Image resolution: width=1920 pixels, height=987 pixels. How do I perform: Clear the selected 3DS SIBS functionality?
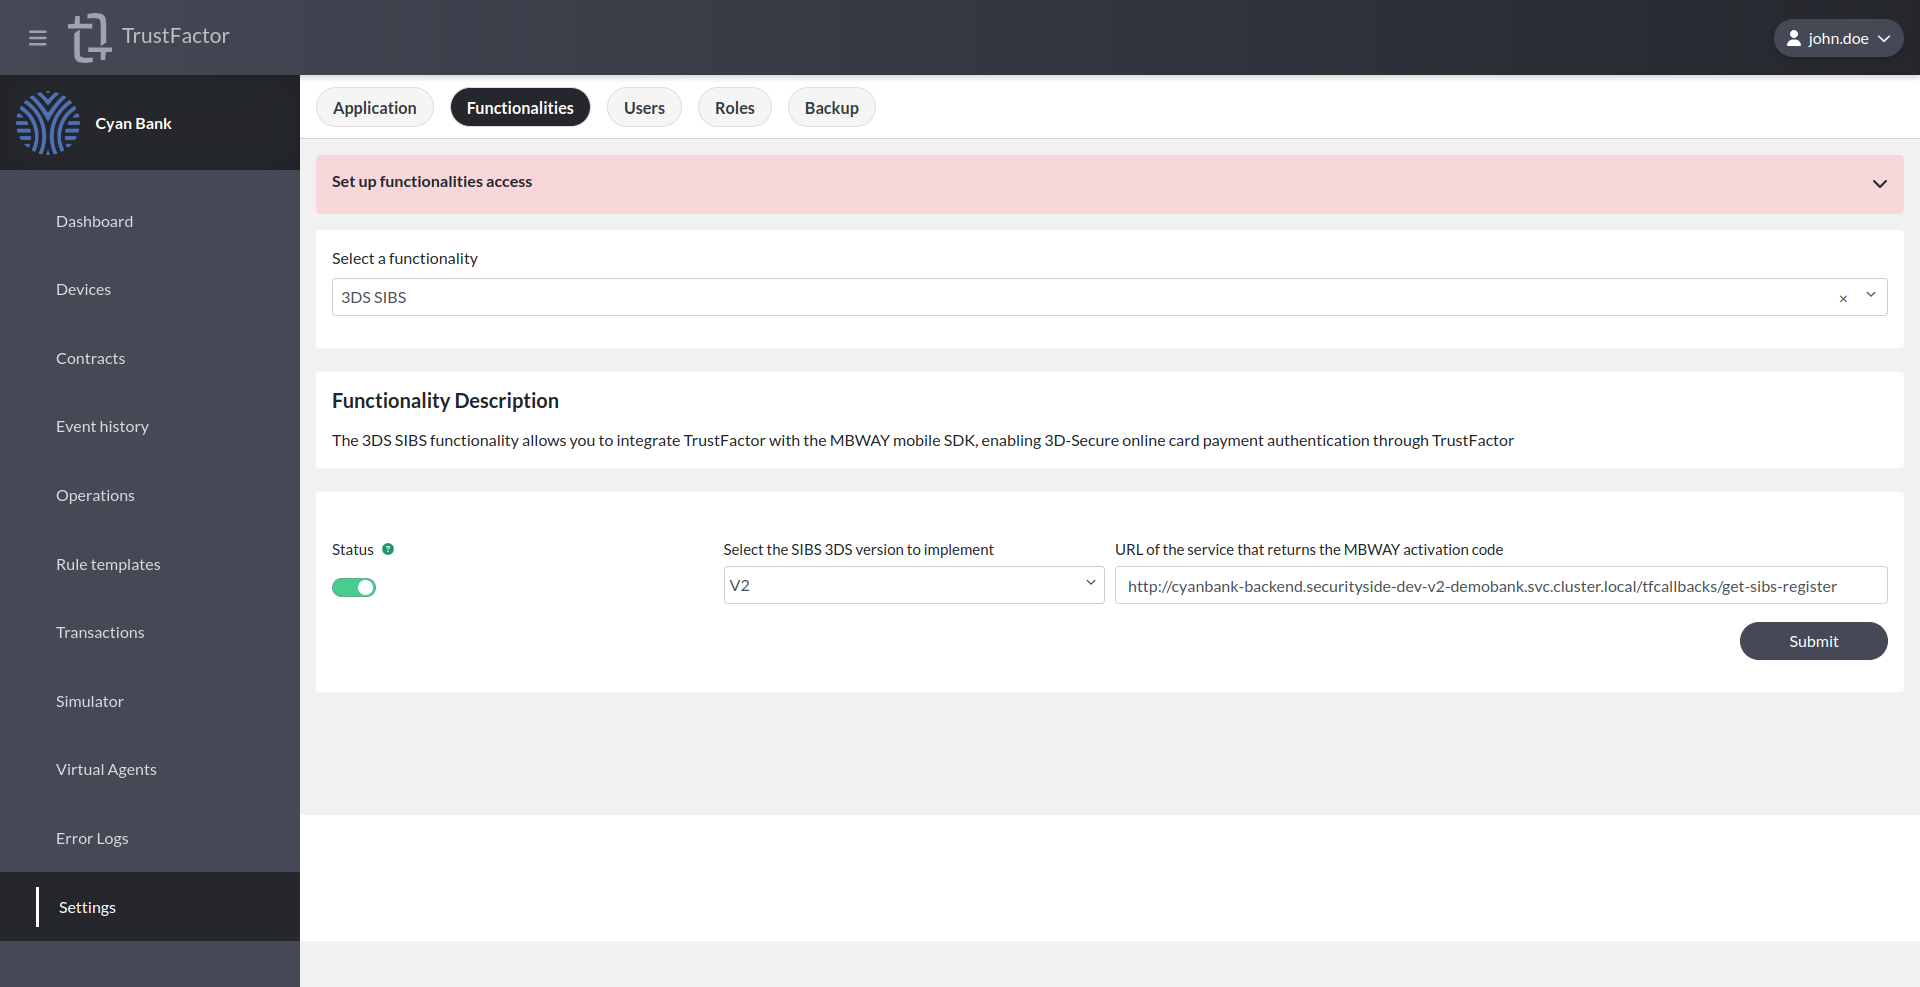pos(1843,299)
